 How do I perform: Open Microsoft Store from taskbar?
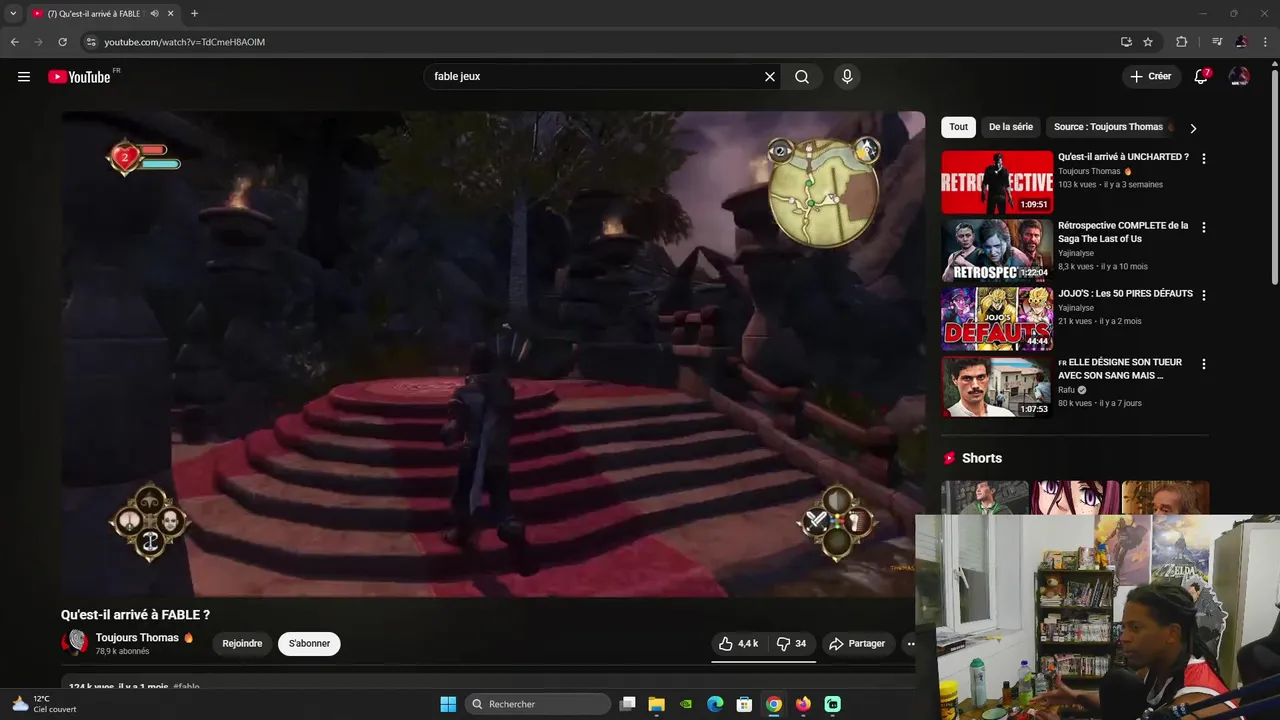click(744, 704)
